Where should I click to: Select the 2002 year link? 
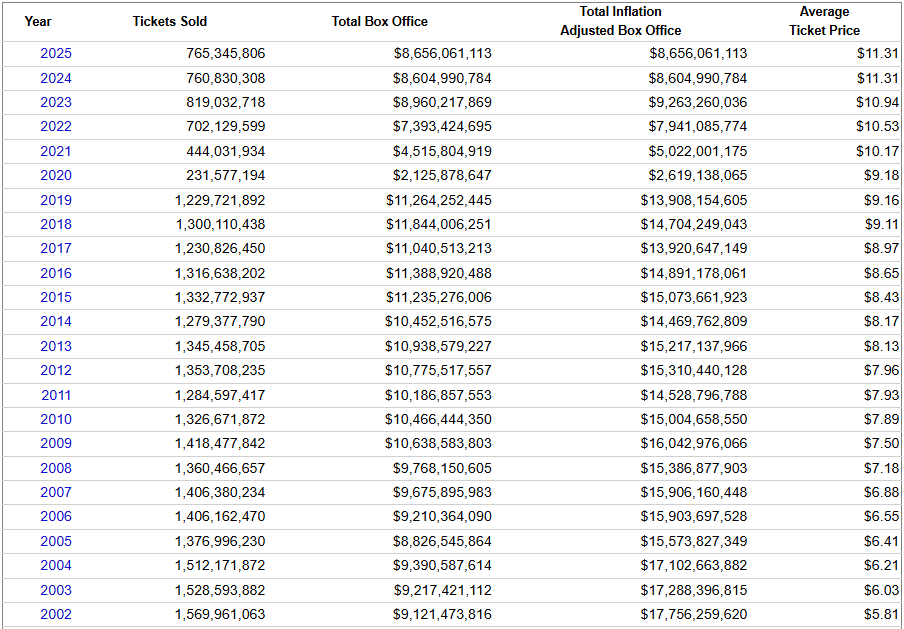pyautogui.click(x=56, y=614)
